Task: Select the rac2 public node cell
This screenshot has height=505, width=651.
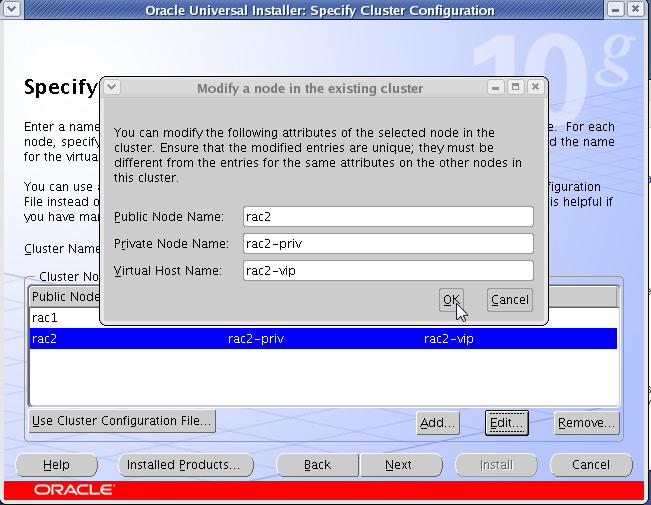Action: pos(44,339)
